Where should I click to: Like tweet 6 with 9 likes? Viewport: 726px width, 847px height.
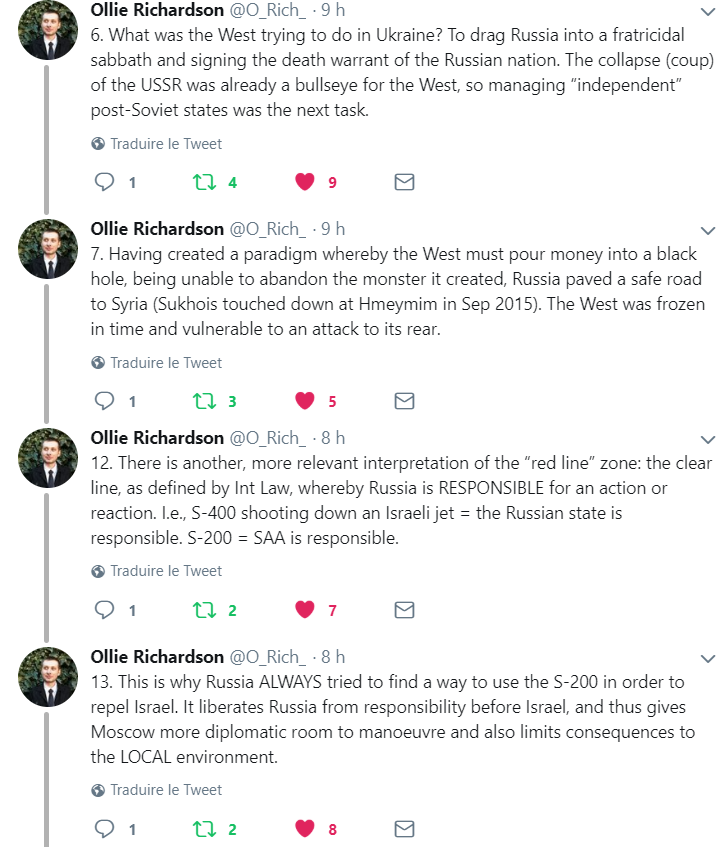[305, 182]
